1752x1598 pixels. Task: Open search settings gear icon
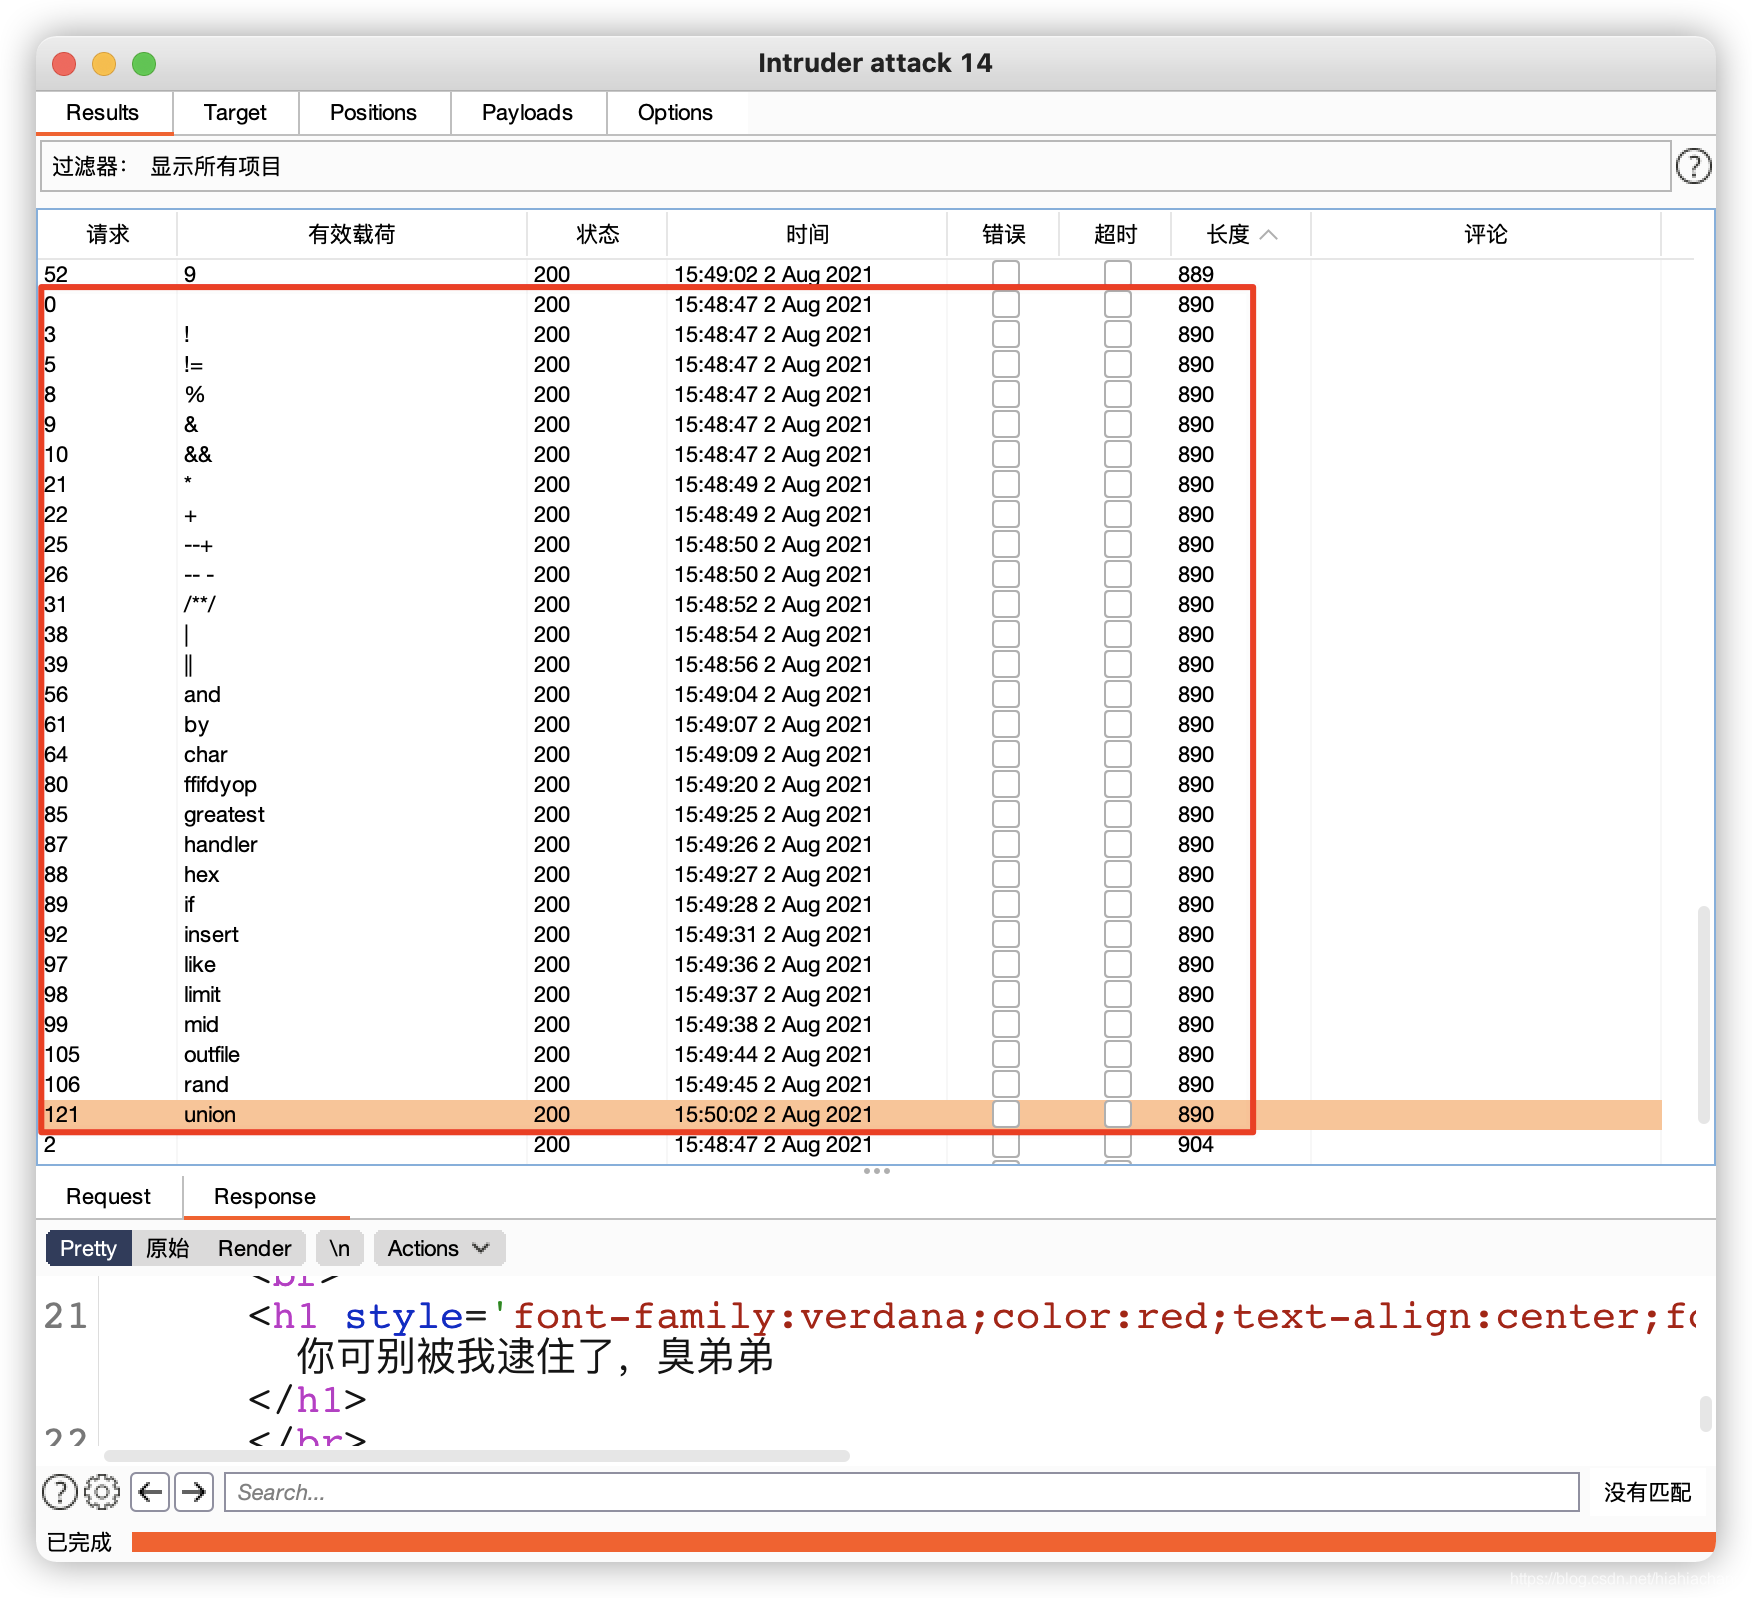point(101,1492)
